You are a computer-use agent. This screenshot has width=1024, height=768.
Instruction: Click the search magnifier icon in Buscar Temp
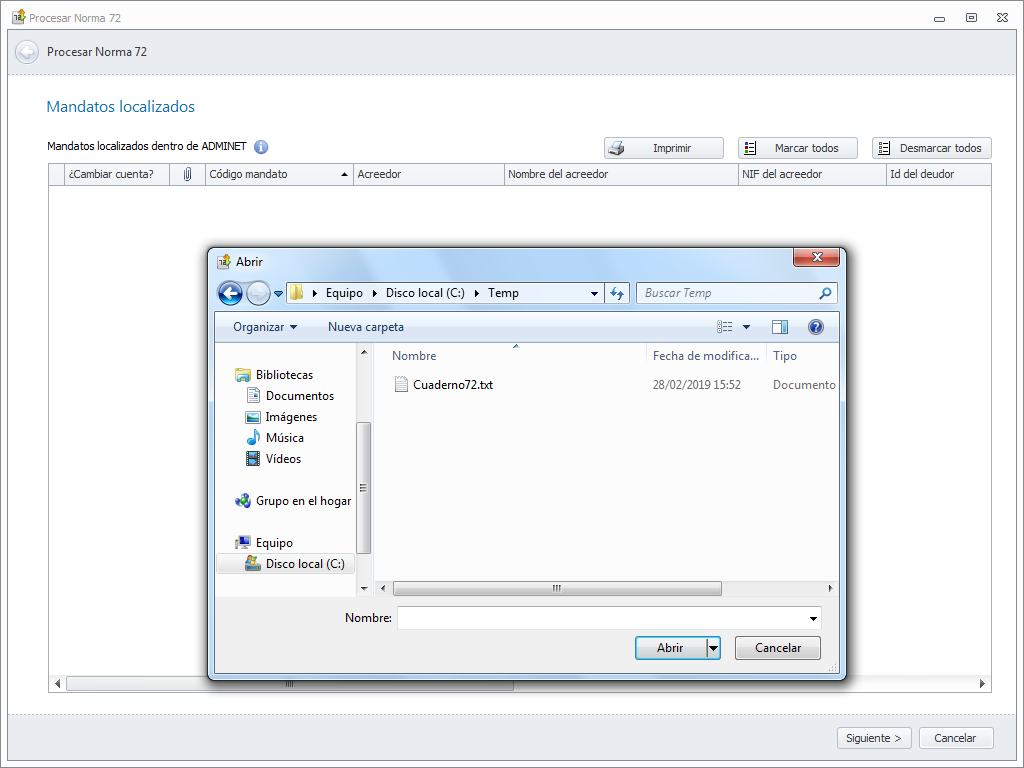click(825, 293)
